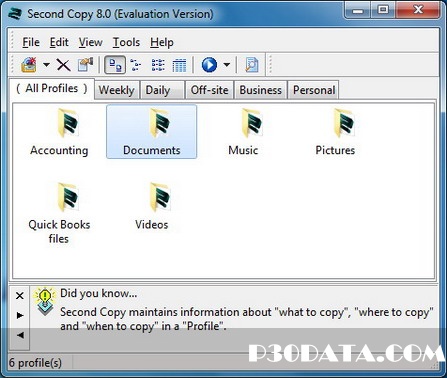This screenshot has width=447, height=378.
Task: Minimize the Second Copy window
Action: pyautogui.click(x=358, y=11)
